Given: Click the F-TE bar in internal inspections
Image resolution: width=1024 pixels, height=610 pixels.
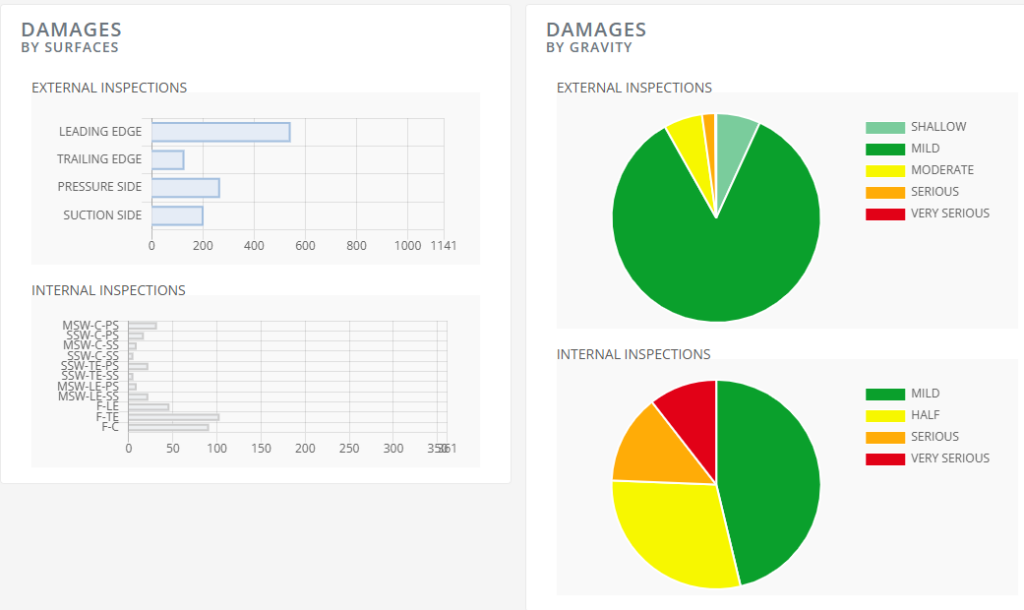Looking at the screenshot, I should click(173, 417).
